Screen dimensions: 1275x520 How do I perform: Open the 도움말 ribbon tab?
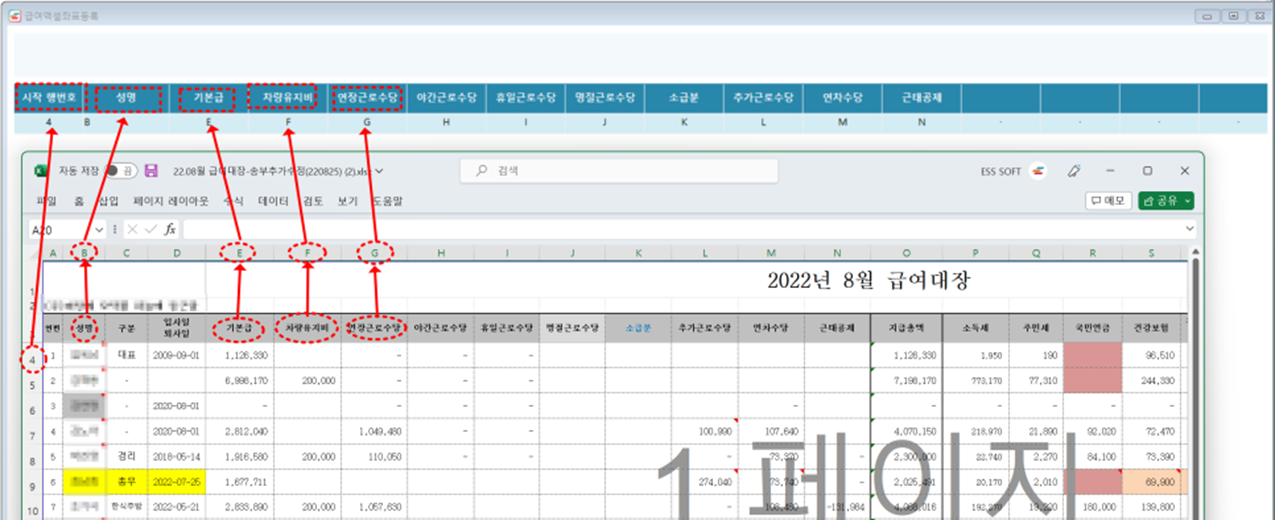(x=386, y=201)
